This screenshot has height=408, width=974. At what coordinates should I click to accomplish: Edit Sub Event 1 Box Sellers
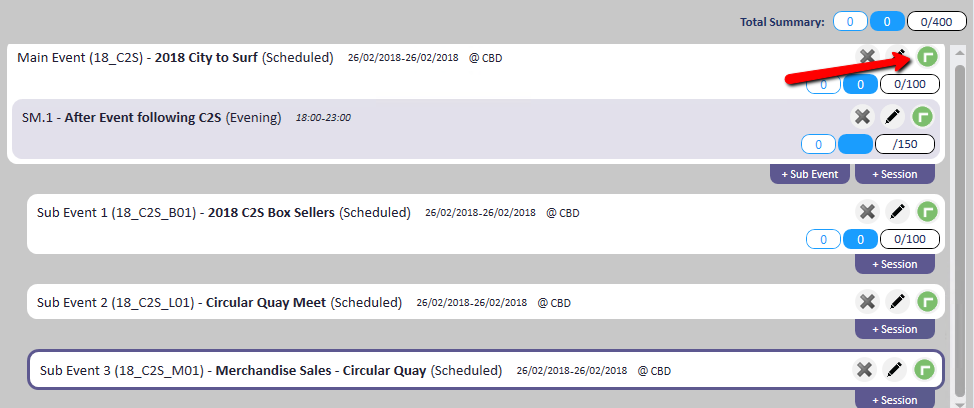[898, 211]
